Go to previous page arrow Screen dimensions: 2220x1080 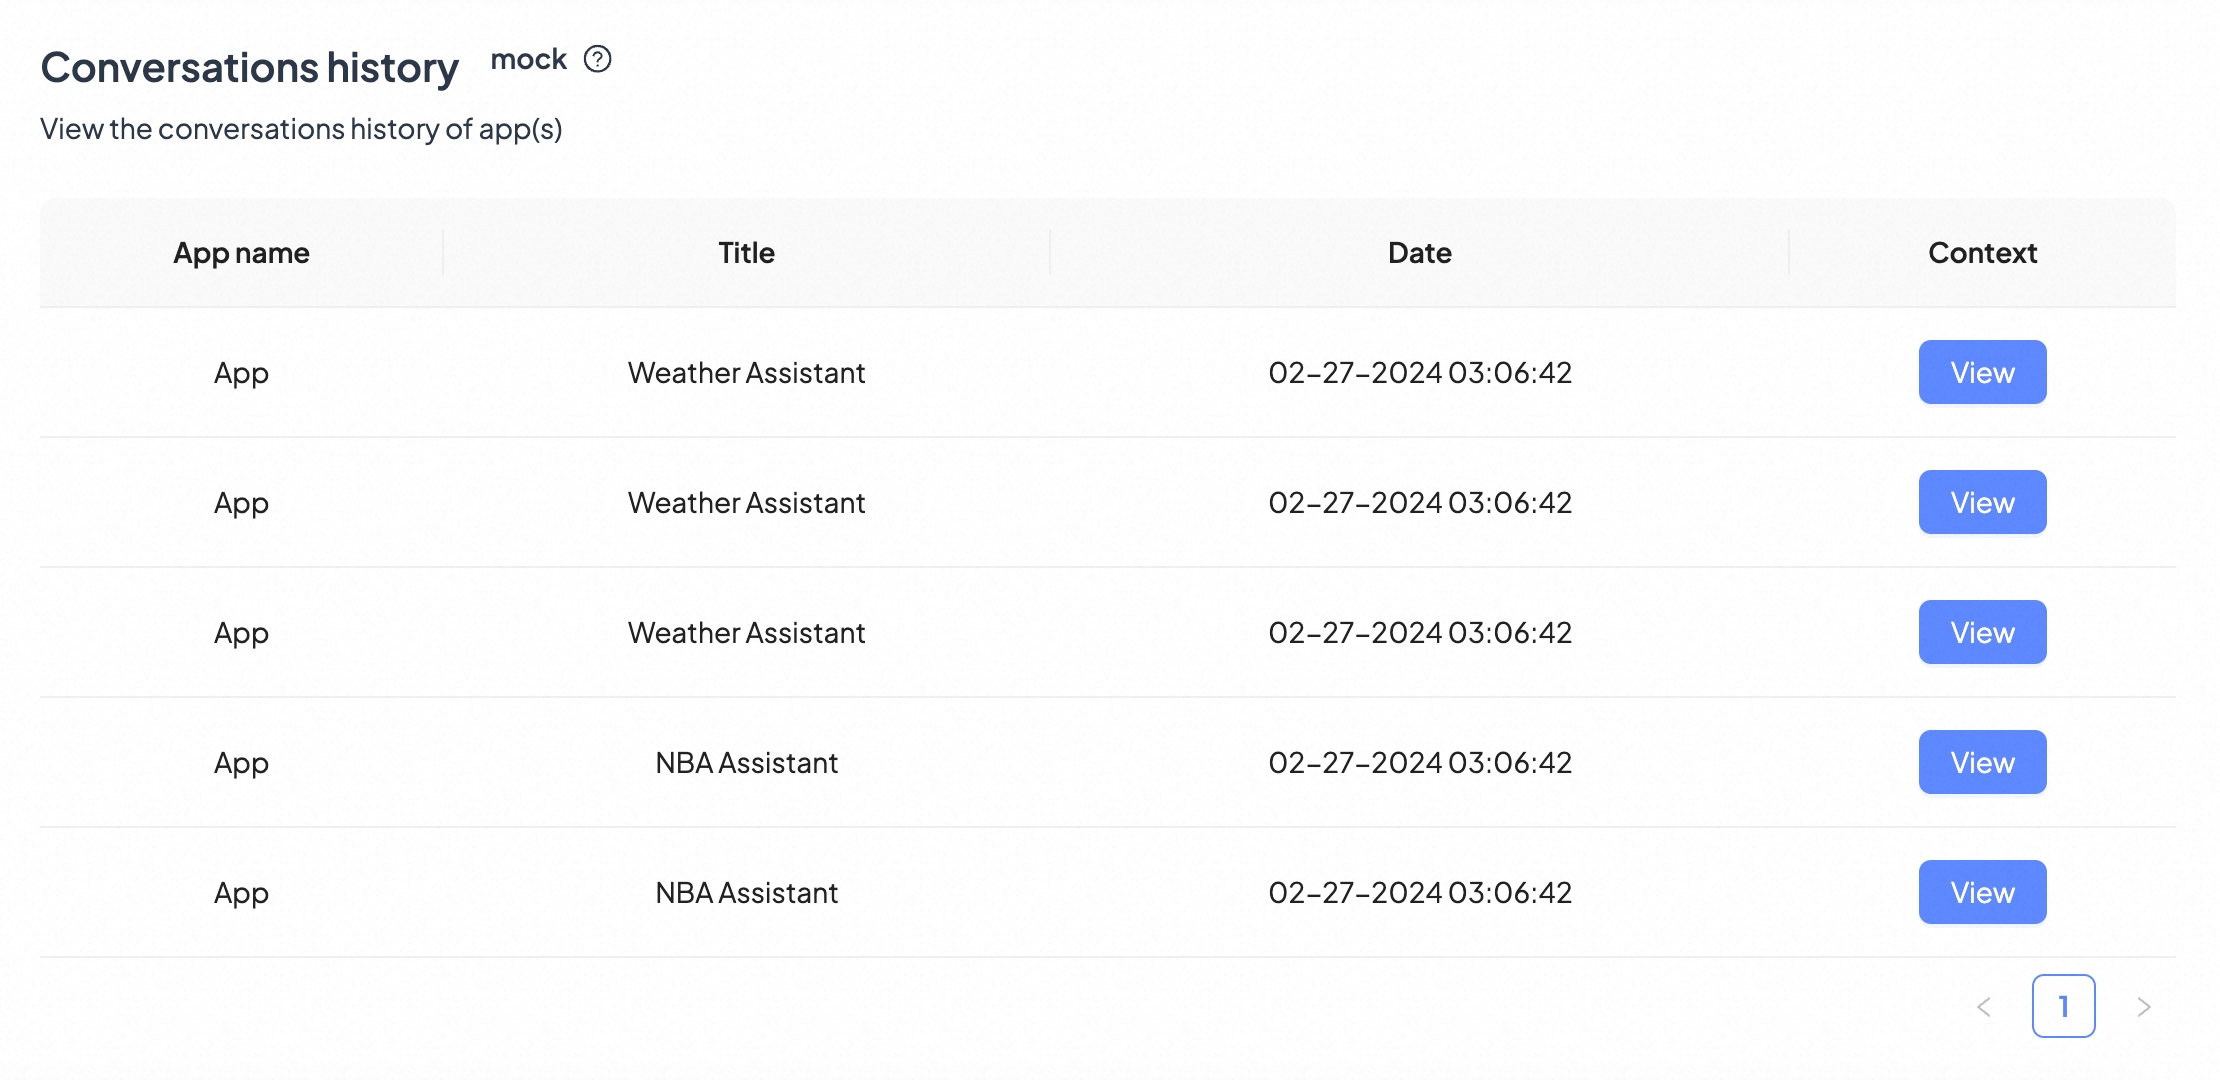coord(1984,1007)
